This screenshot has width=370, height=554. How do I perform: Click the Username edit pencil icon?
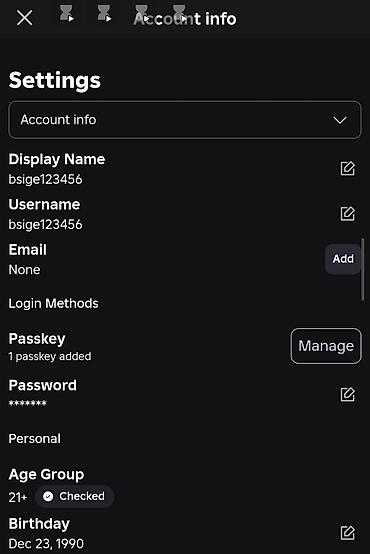tap(347, 214)
